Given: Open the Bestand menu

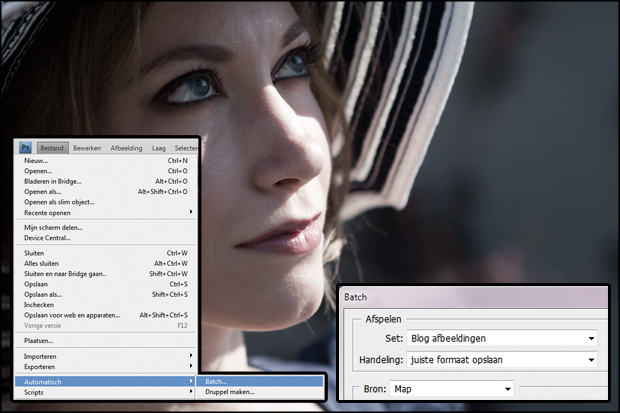Looking at the screenshot, I should point(52,148).
